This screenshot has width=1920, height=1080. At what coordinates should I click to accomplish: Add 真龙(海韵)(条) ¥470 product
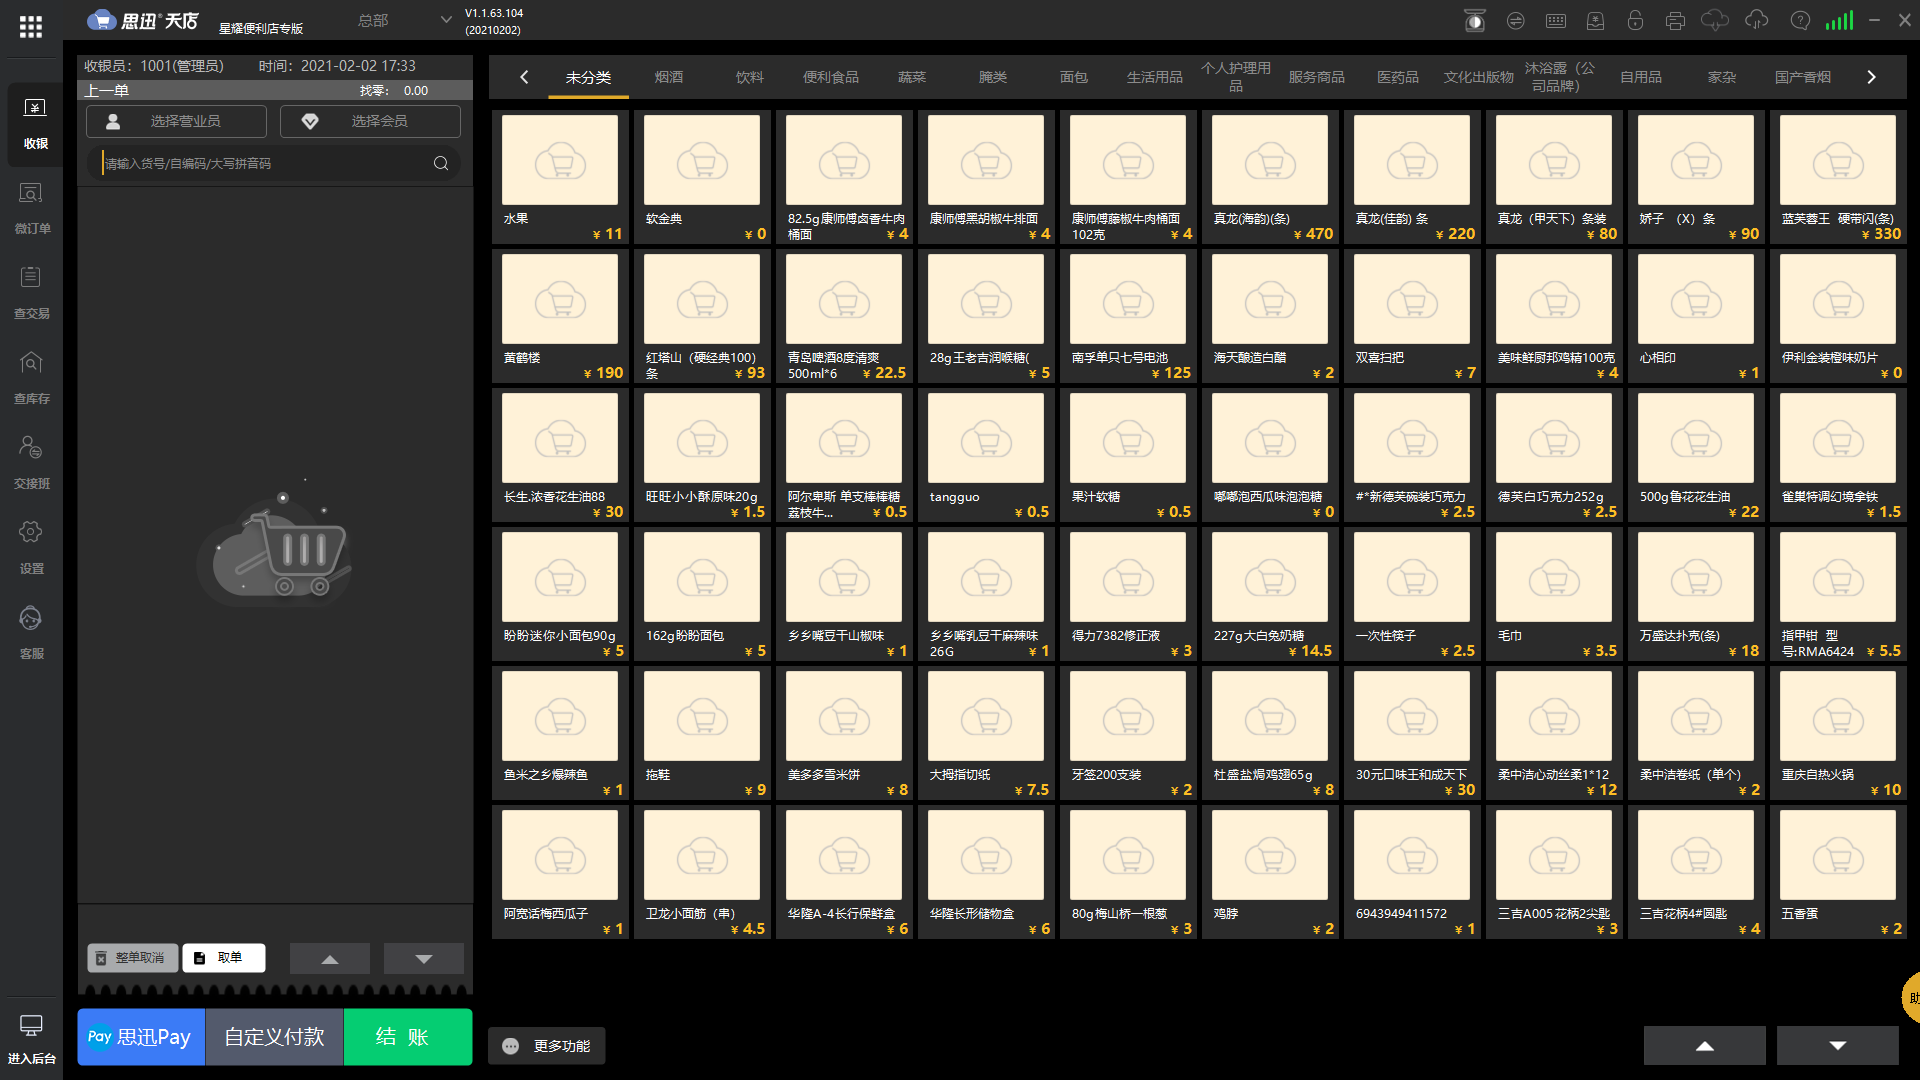click(x=1270, y=177)
